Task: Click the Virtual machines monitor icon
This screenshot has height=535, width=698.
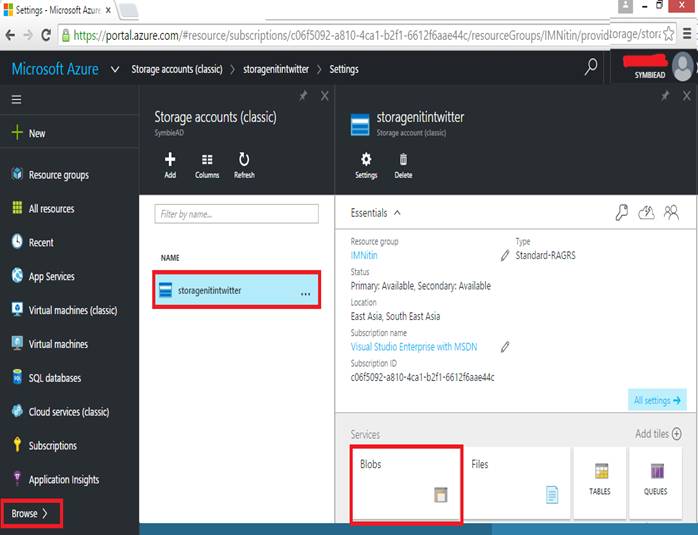Action: tap(17, 343)
